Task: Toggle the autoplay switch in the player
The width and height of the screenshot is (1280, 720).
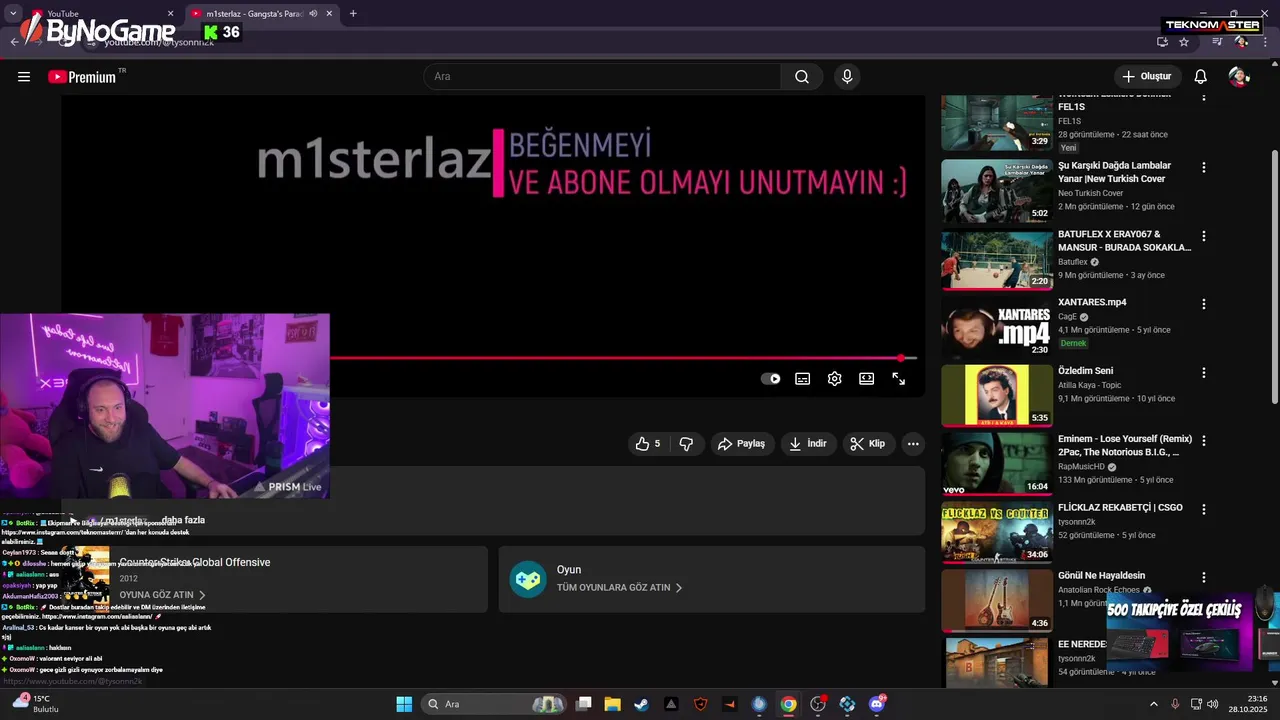Action: coord(770,379)
